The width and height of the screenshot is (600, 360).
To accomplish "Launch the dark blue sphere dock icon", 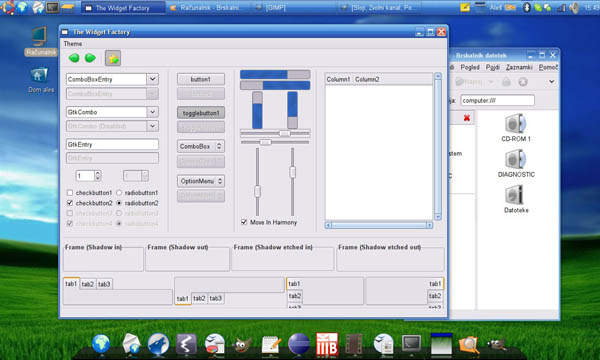I will point(299,344).
